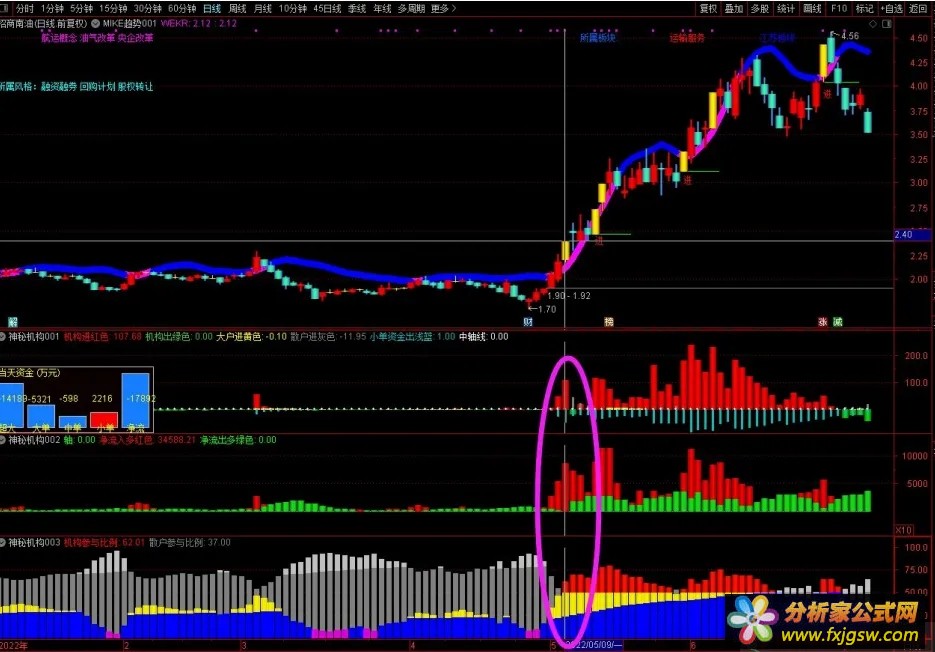
Task: Click the 所属板块 label
Action: click(x=597, y=38)
